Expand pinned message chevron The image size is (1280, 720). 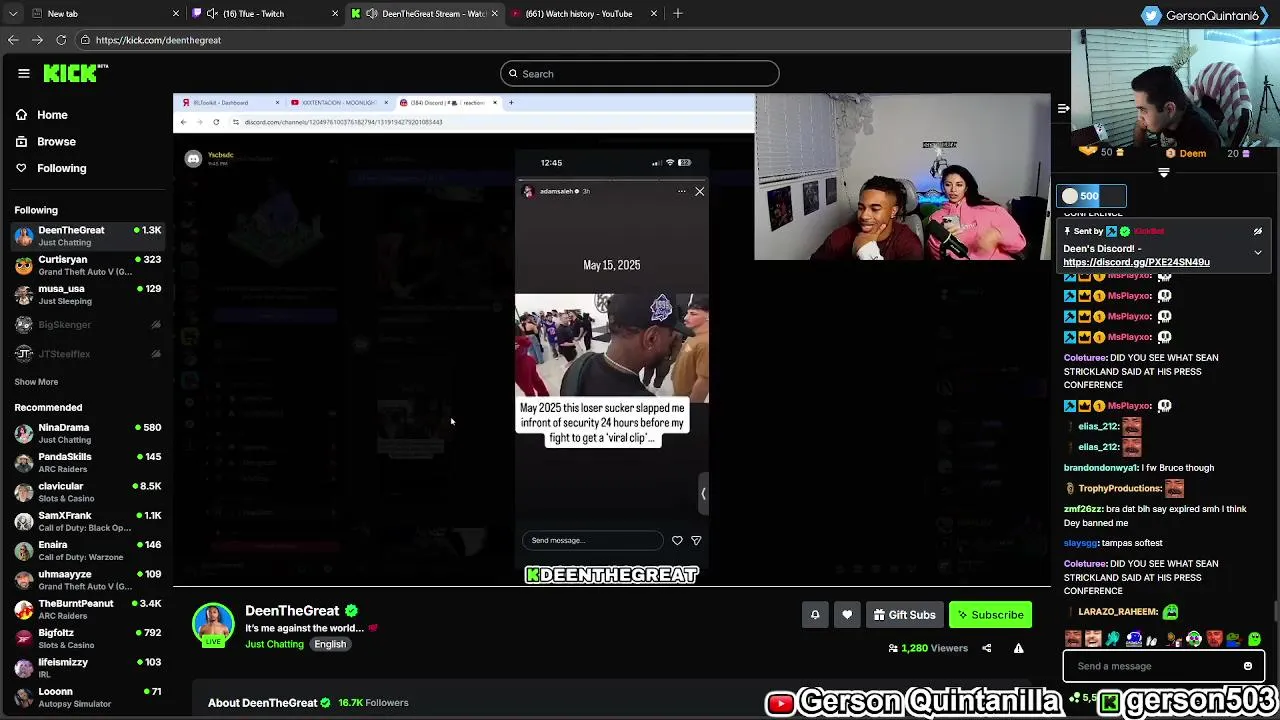coord(1258,253)
